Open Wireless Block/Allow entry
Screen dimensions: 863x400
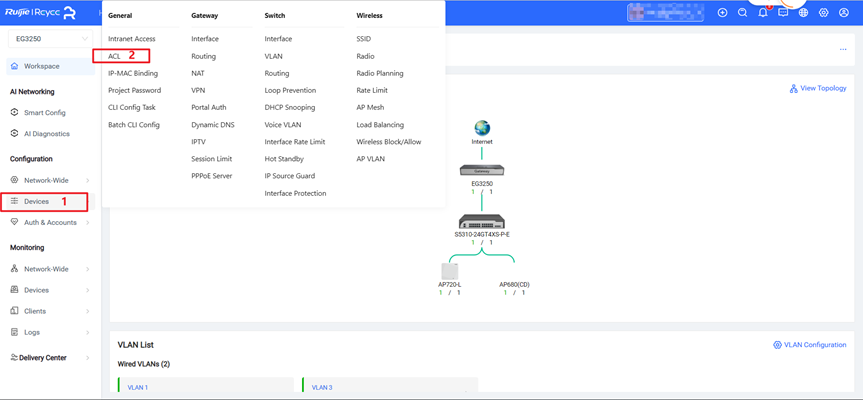[x=389, y=142]
